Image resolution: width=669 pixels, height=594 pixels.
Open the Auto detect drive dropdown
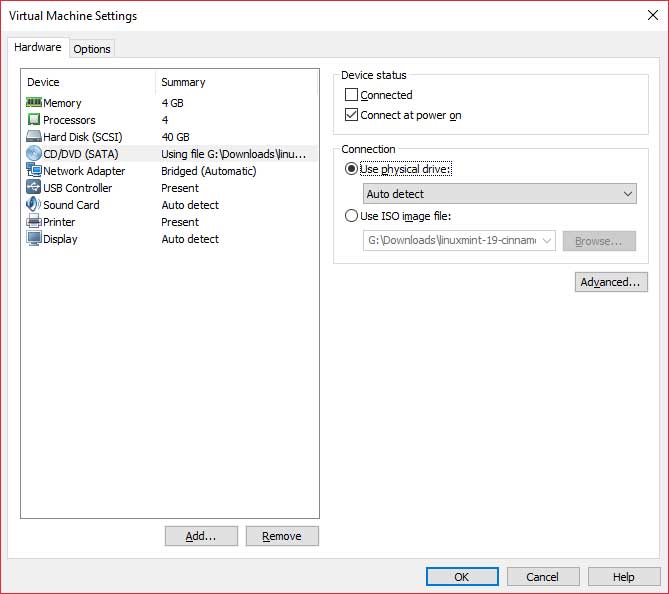pyautogui.click(x=500, y=194)
